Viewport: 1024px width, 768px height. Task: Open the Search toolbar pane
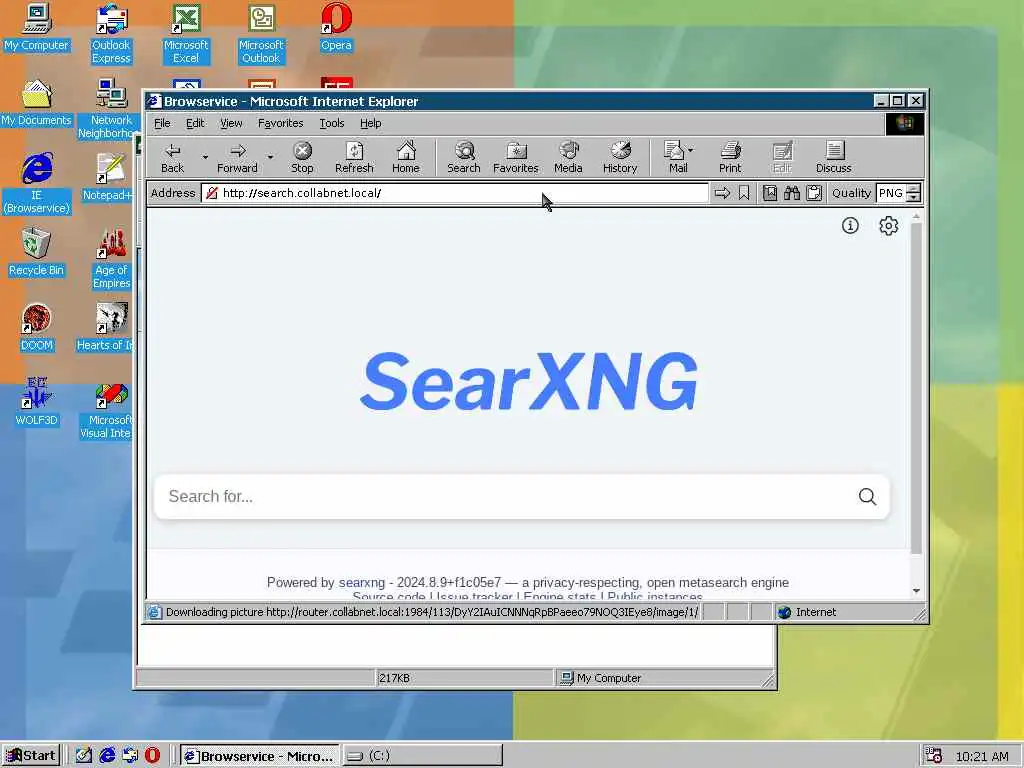click(x=464, y=157)
